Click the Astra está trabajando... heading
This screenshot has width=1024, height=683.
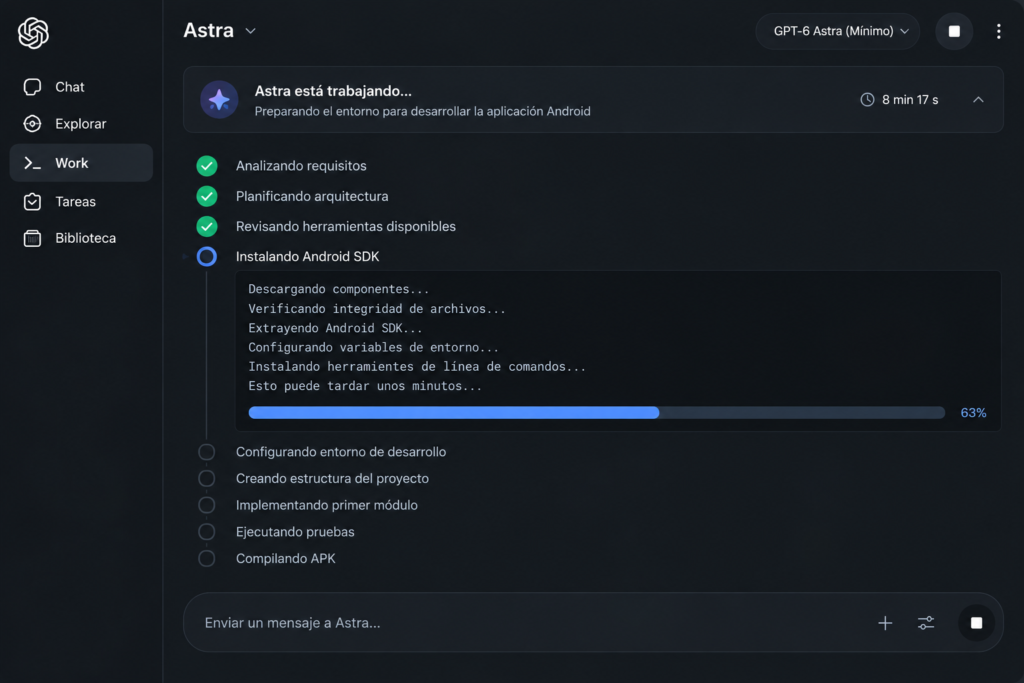(333, 91)
